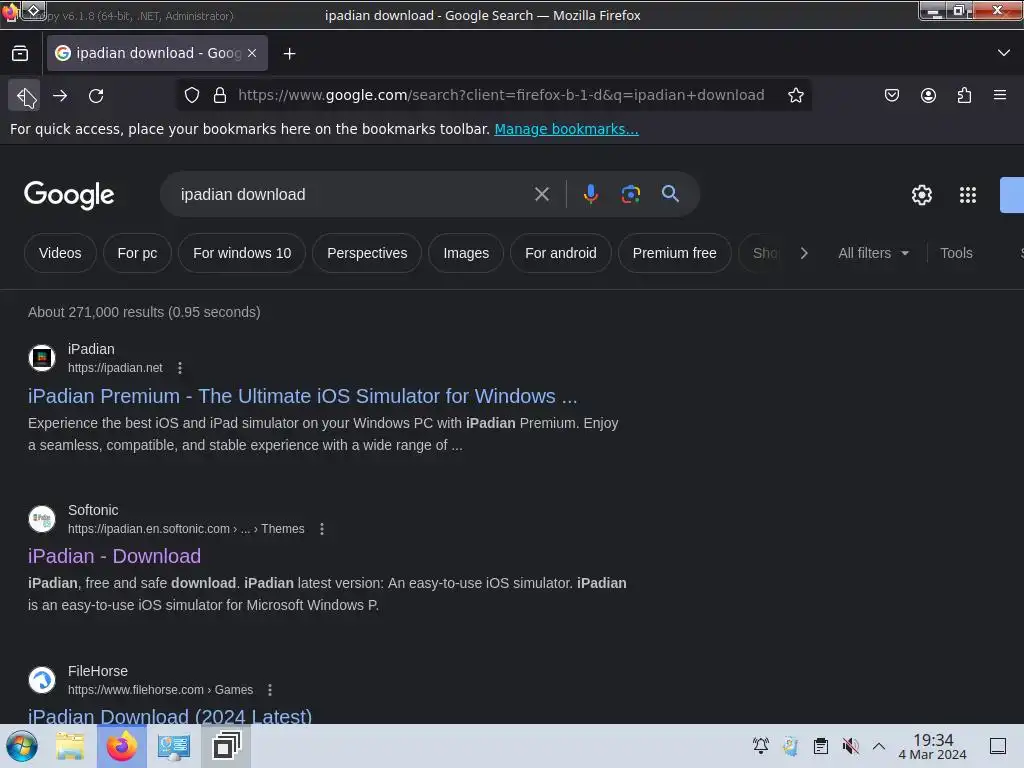This screenshot has height=768, width=1024.
Task: Click the About 271,000 results text
Action: coord(144,312)
